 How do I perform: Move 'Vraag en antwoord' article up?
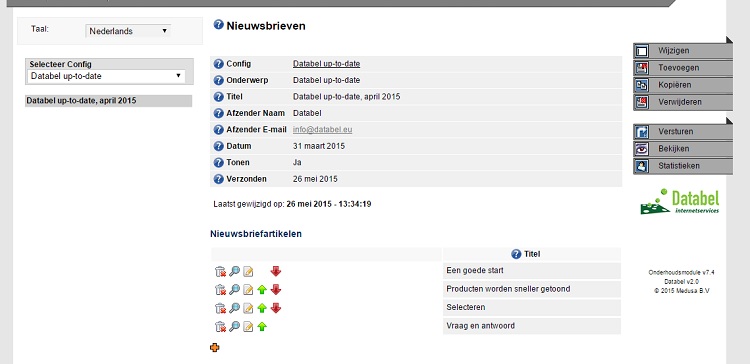tap(262, 327)
